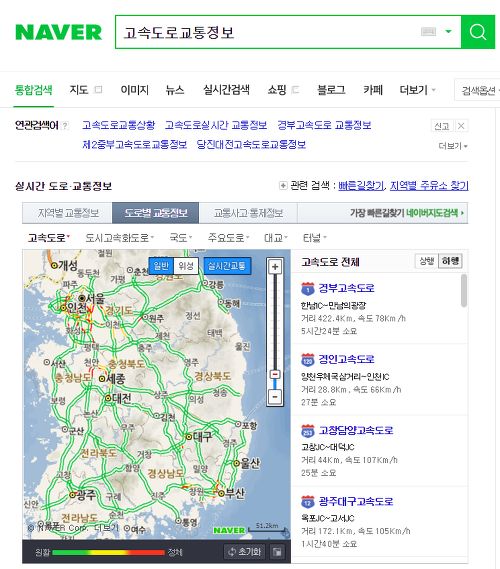Viewport: 500px width, 569px height.
Task: Click the 신고 report button
Action: [x=442, y=126]
